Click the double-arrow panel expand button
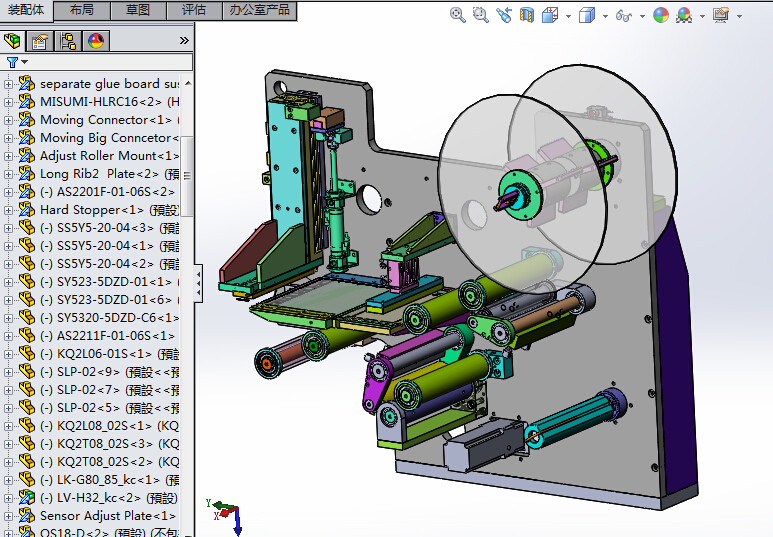This screenshot has width=773, height=537. (184, 41)
